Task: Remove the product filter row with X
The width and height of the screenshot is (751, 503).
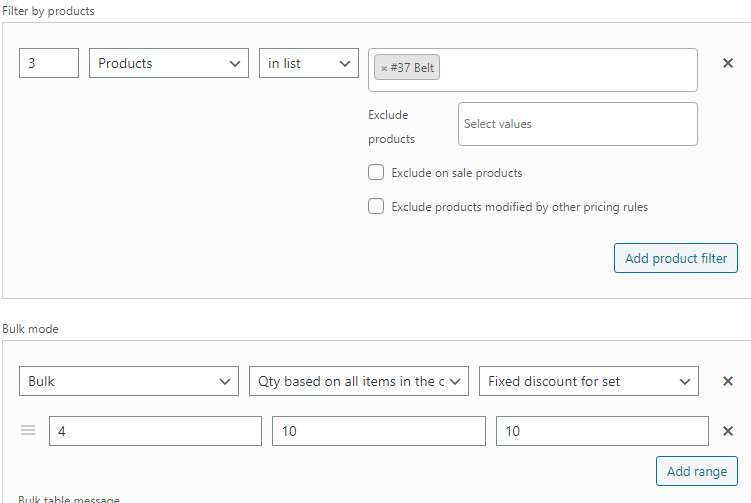Action: tap(728, 63)
